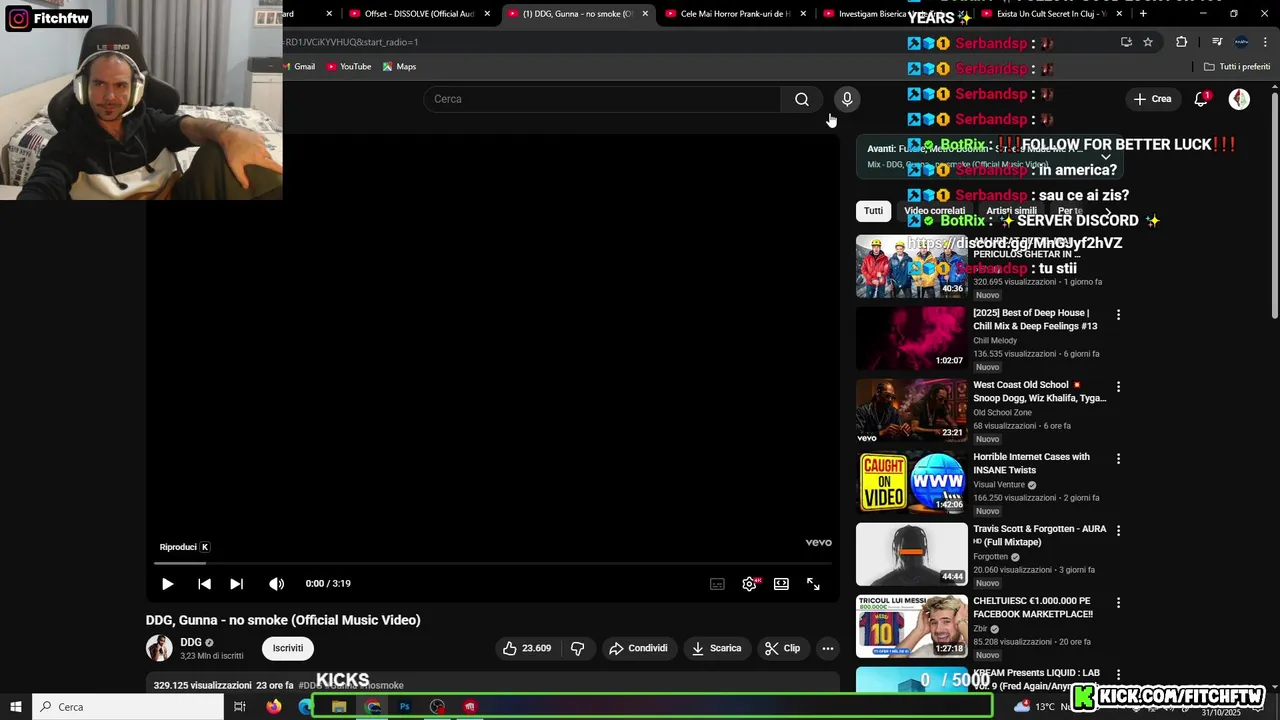Skip to next video in player

pyautogui.click(x=236, y=584)
